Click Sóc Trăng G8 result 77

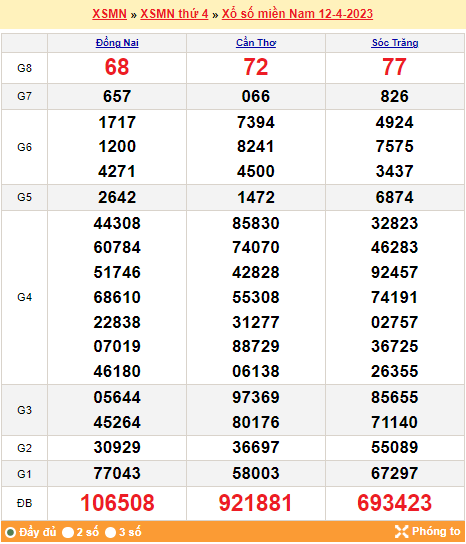[x=395, y=67]
